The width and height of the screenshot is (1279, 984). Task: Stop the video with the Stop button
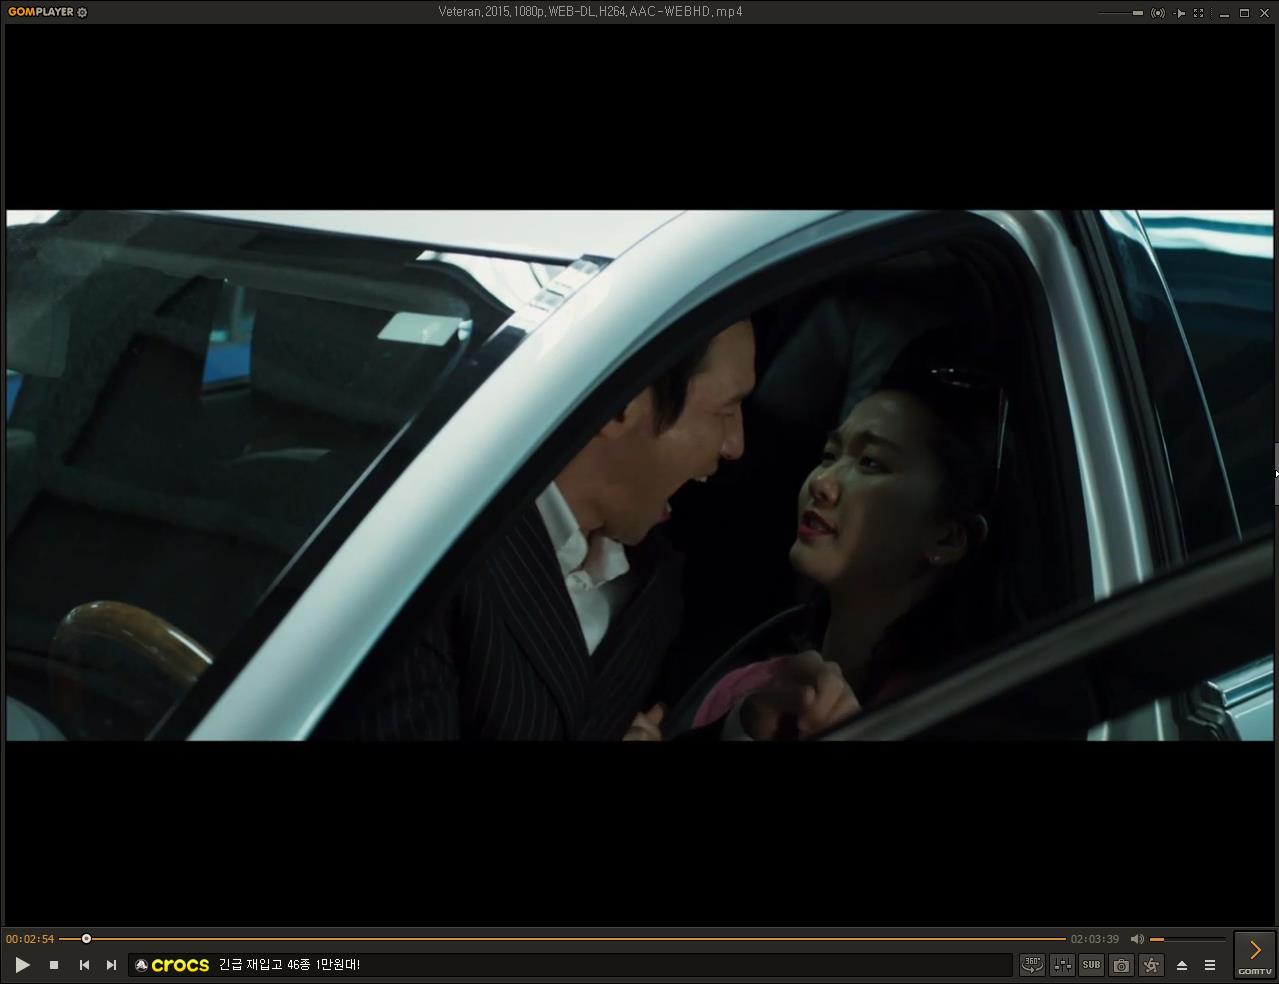point(54,965)
